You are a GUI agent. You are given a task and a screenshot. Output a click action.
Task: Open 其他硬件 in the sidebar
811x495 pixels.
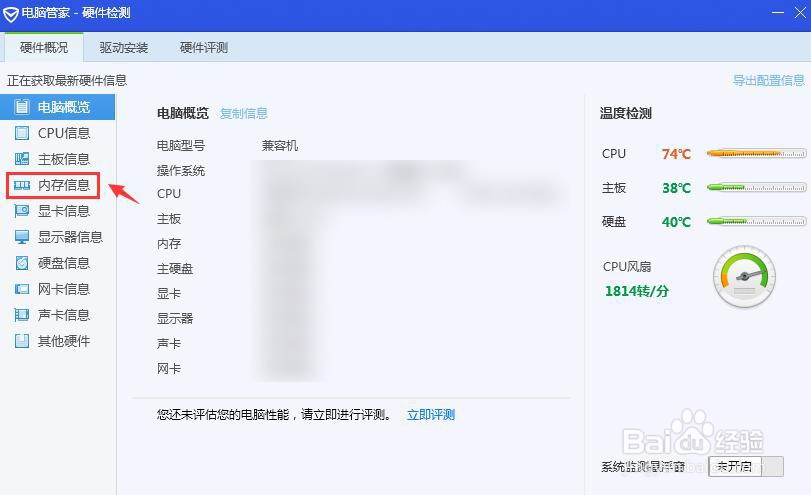point(57,341)
